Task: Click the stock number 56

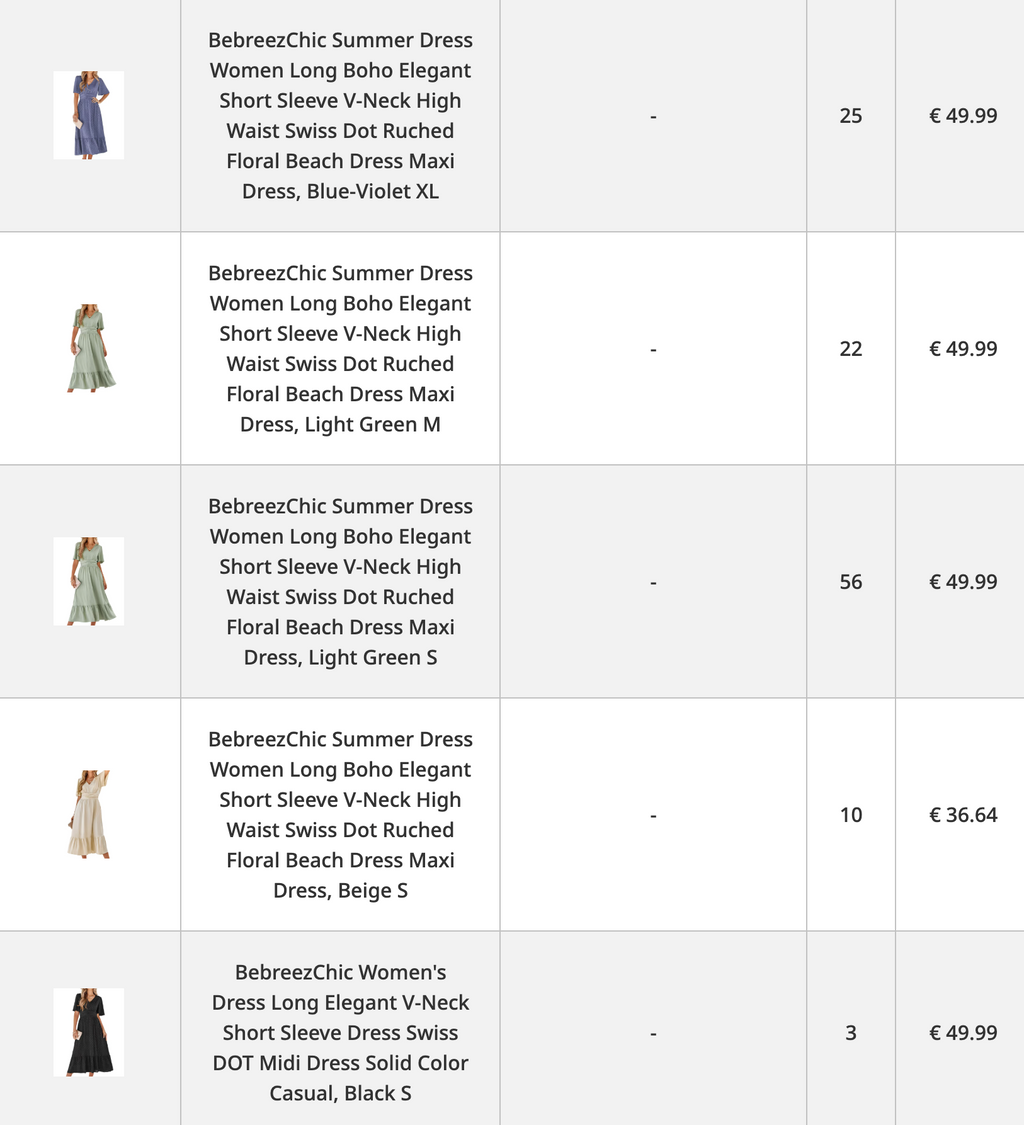Action: [851, 582]
